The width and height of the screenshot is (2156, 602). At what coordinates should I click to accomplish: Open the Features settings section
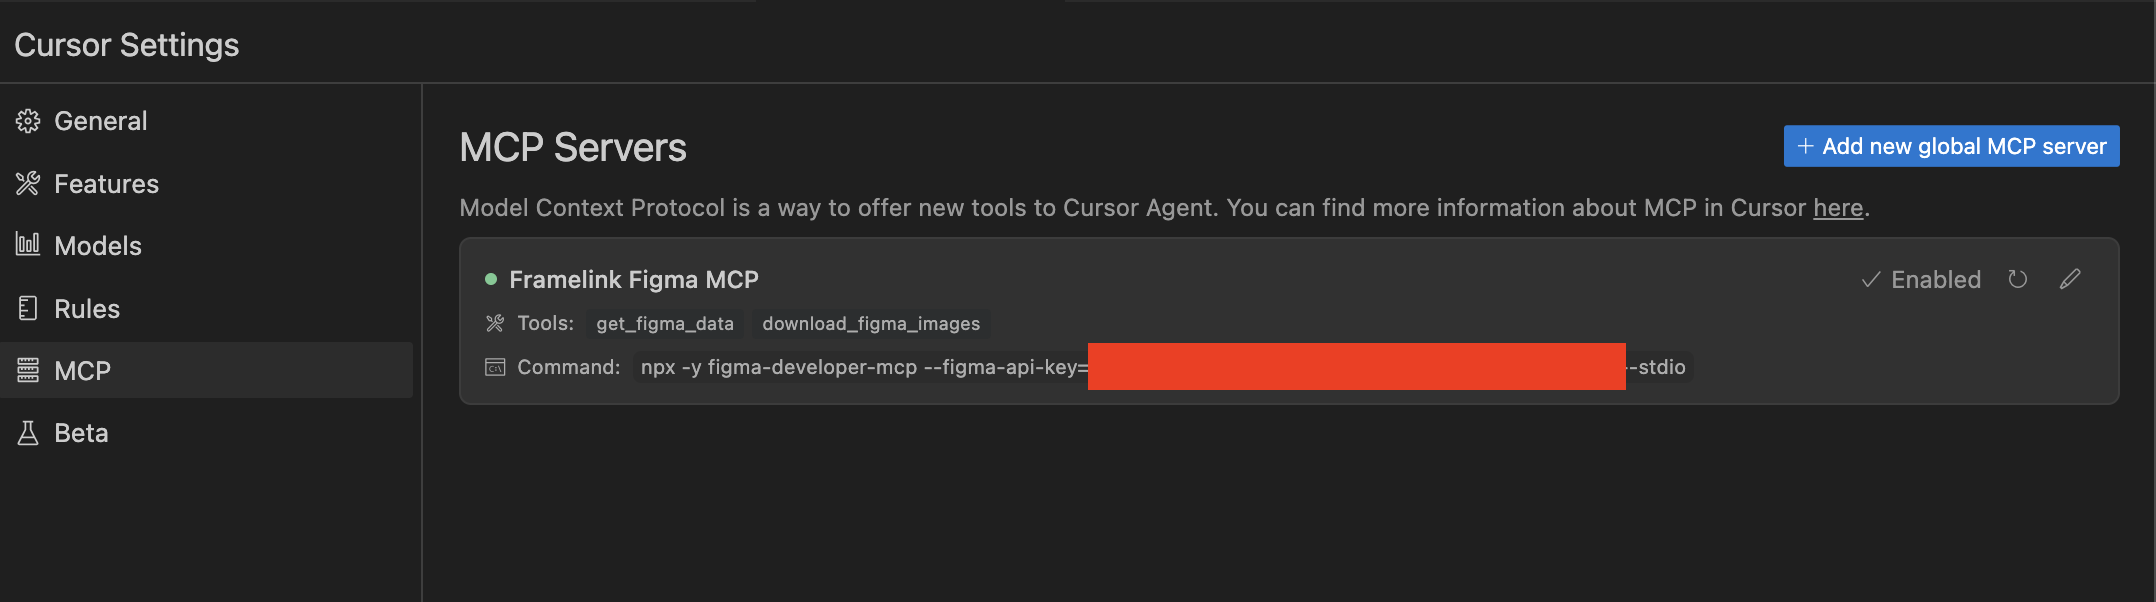pos(206,184)
